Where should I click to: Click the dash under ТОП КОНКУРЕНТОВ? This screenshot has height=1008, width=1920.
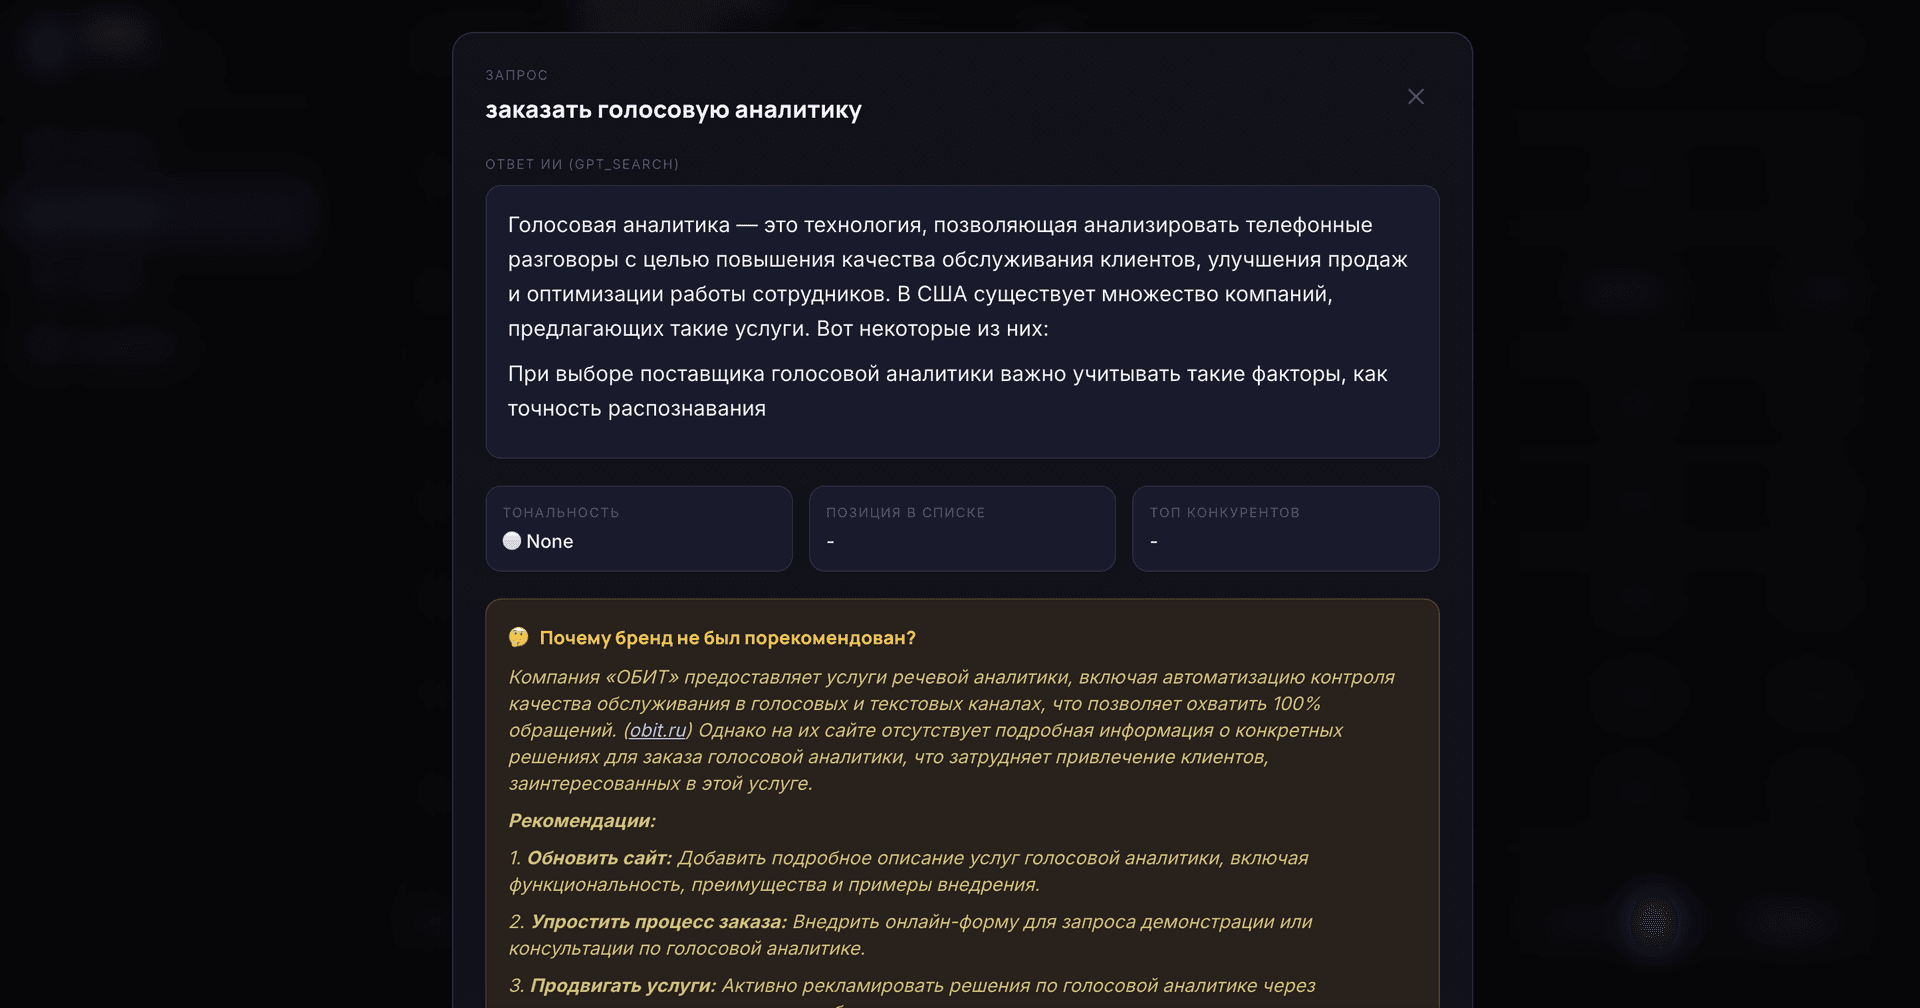[x=1154, y=541]
